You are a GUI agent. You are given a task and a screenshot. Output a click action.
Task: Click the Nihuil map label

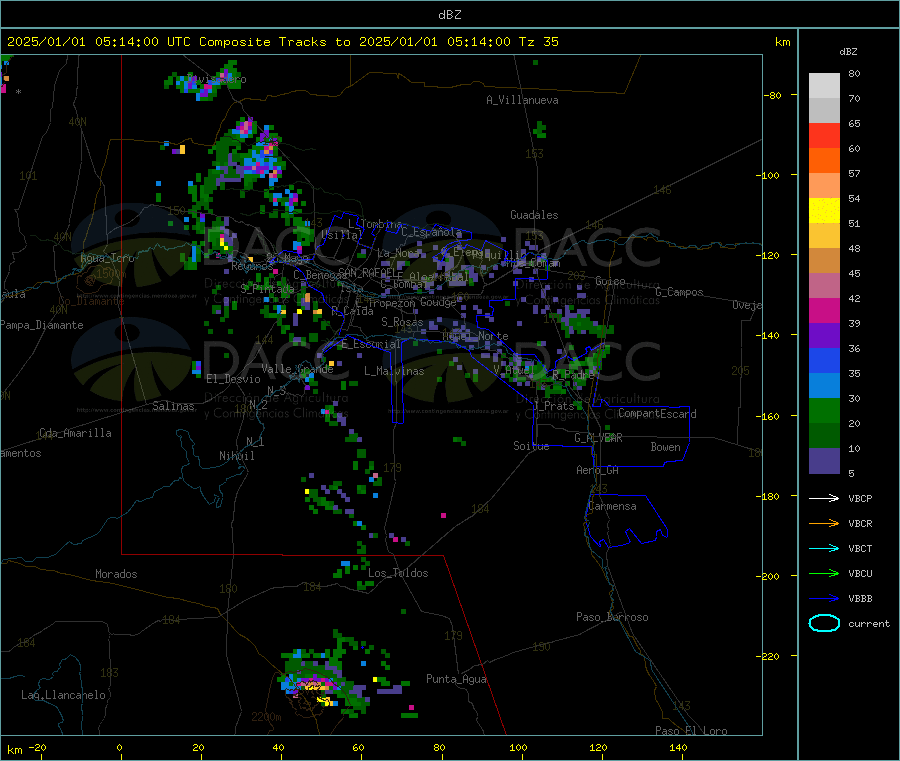[x=236, y=456]
